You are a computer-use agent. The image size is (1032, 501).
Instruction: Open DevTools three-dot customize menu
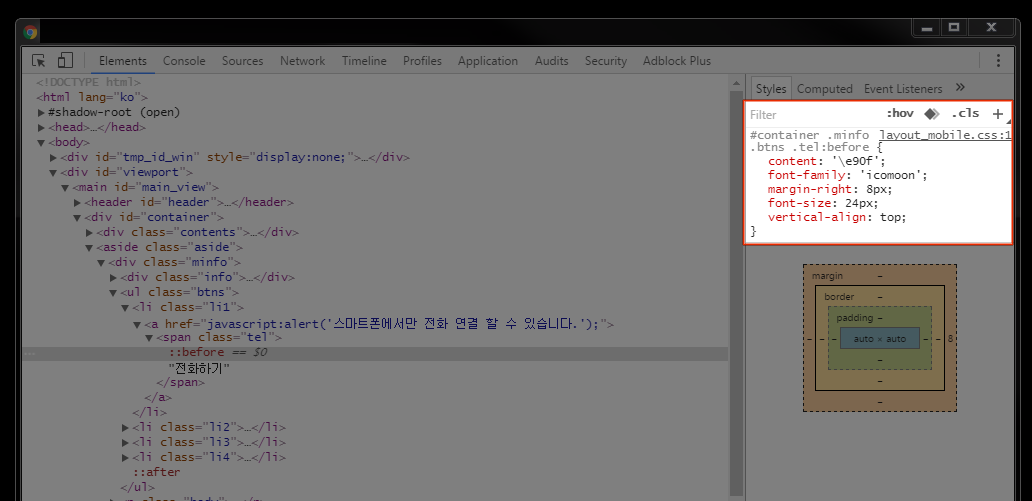click(x=998, y=61)
